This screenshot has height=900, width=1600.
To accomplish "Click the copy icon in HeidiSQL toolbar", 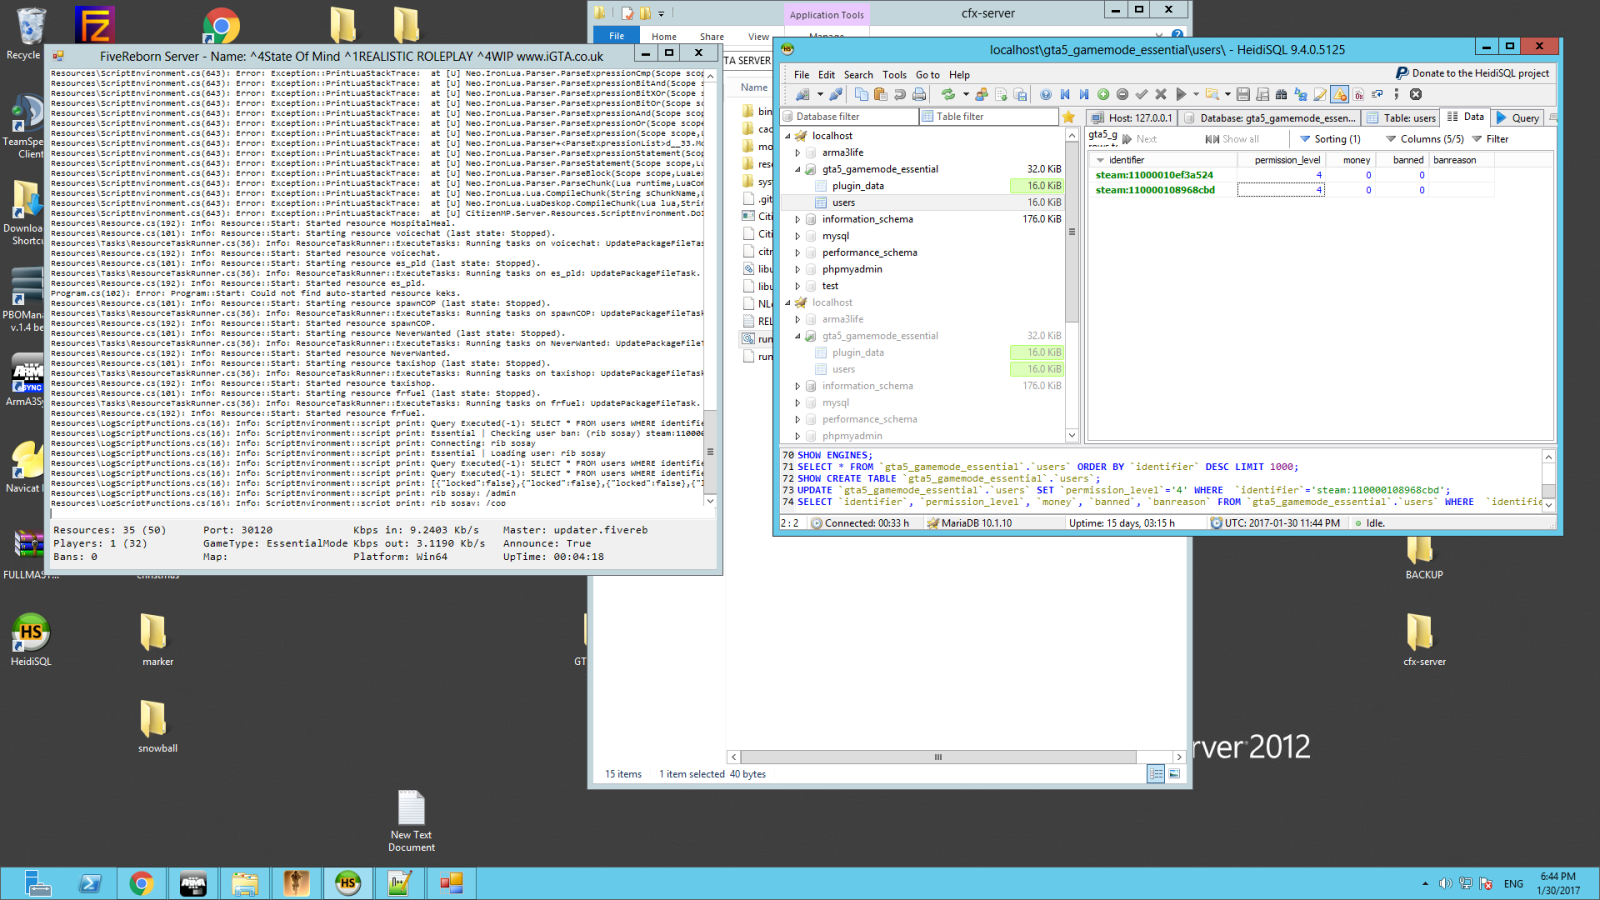I will [x=861, y=94].
